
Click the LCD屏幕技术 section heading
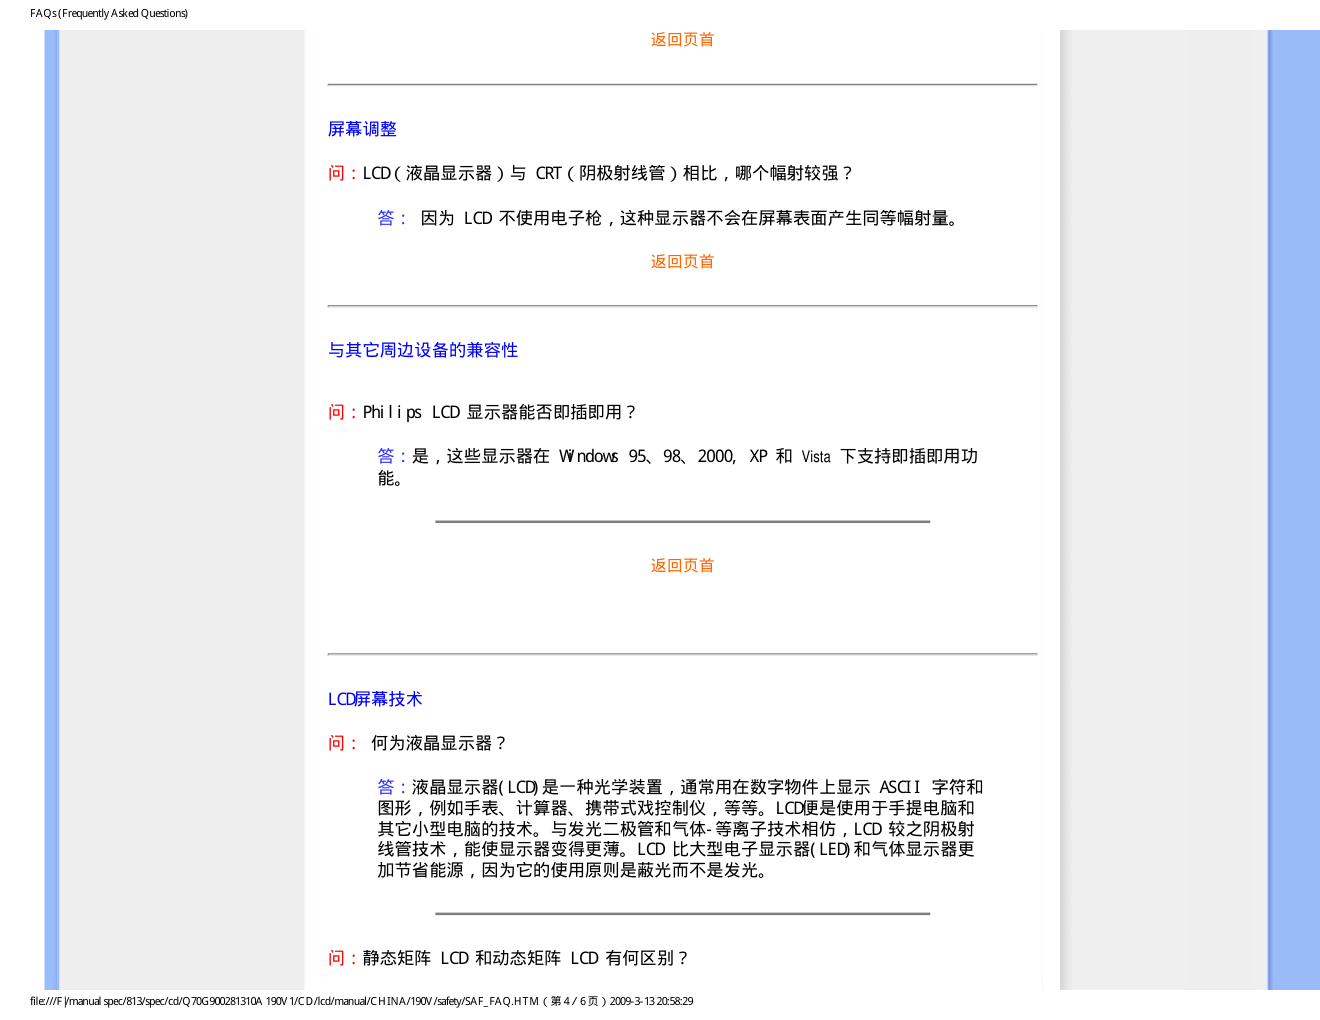pyautogui.click(x=375, y=699)
